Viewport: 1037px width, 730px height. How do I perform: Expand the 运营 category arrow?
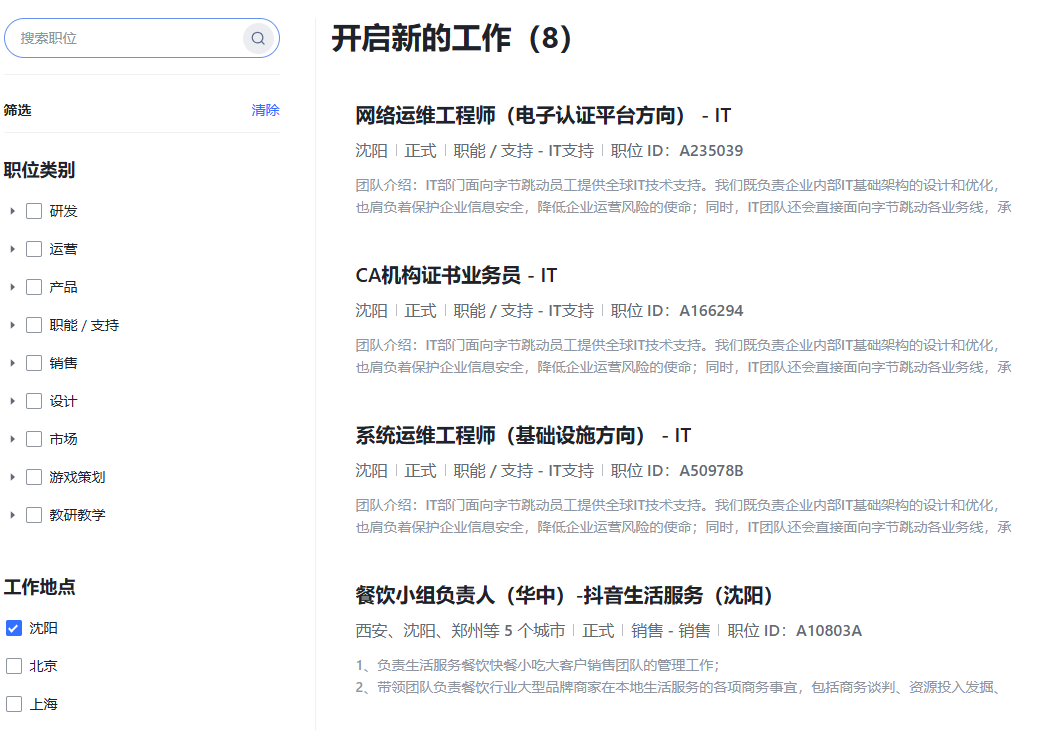tap(13, 249)
